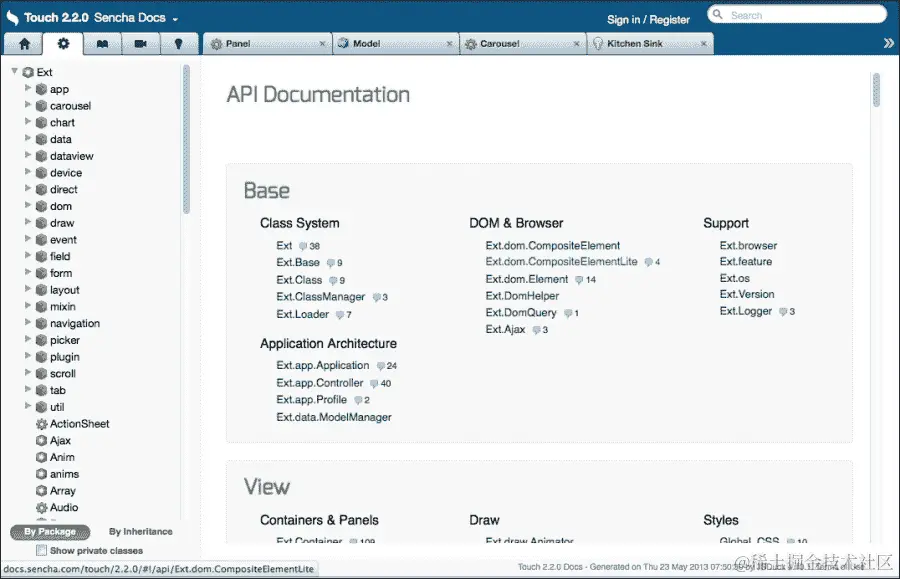This screenshot has height=579, width=900.
Task: Click comment bubble beside Ext.app.Application
Action: (381, 366)
